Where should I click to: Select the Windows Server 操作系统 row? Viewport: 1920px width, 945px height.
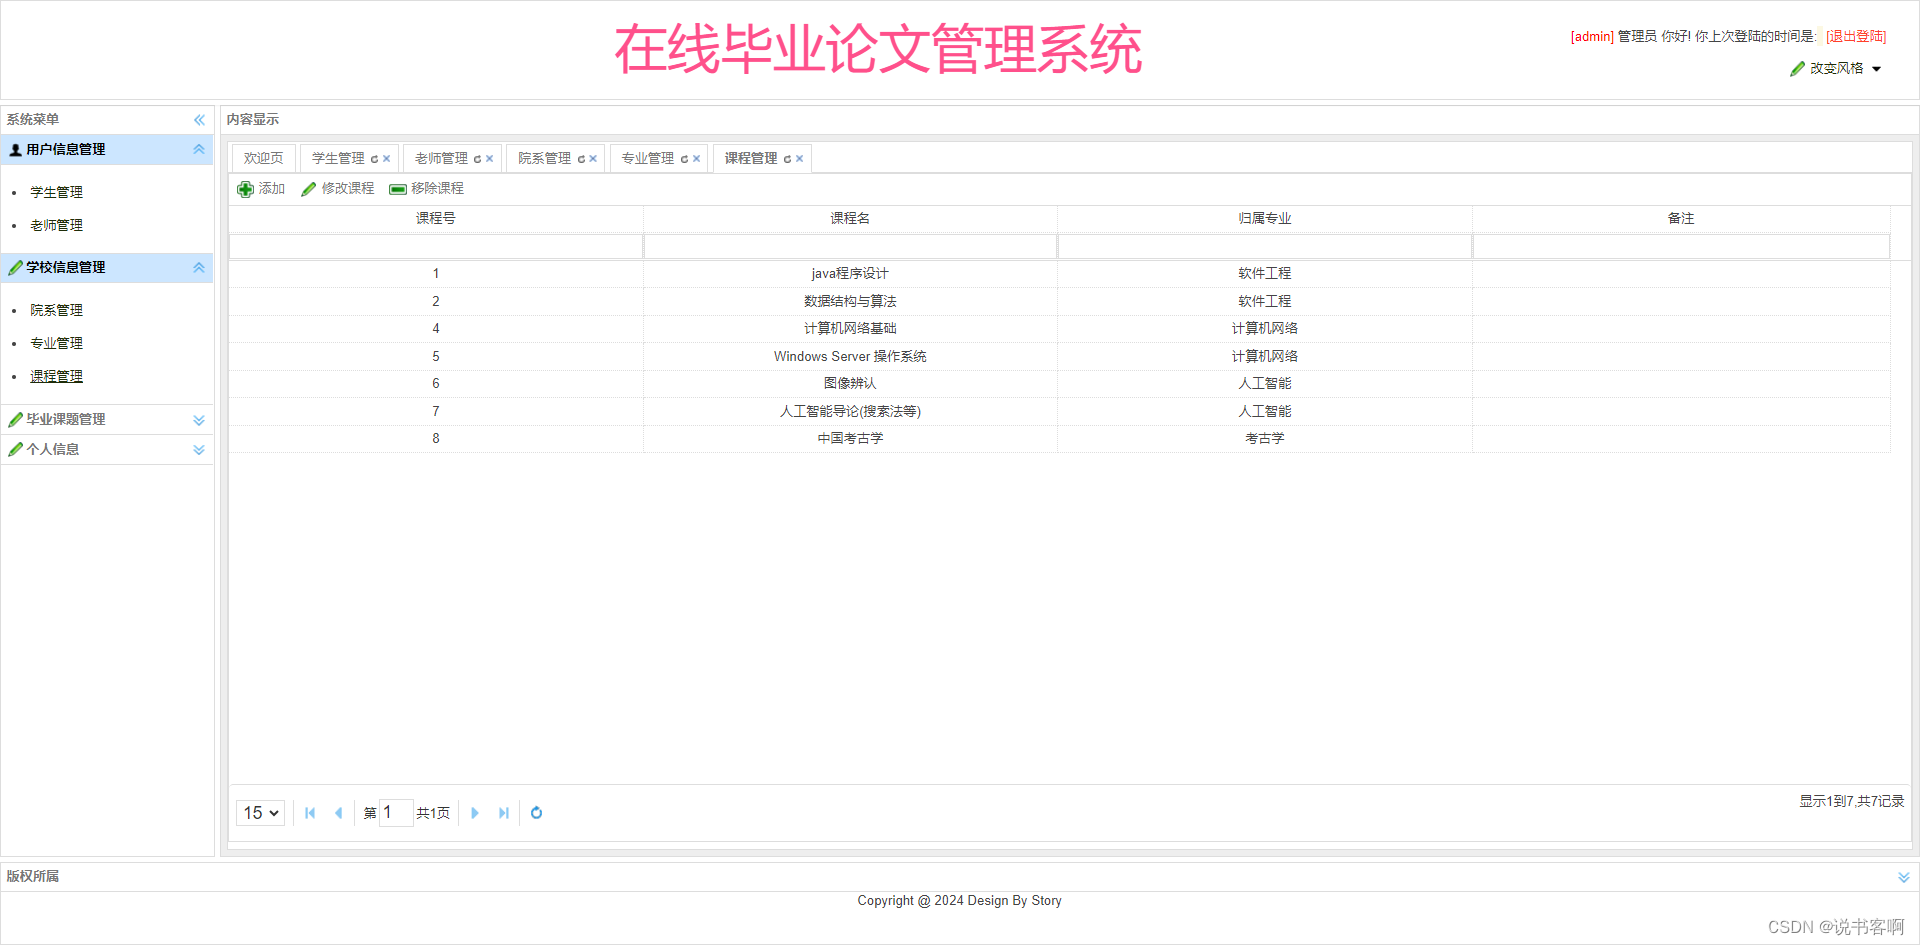[x=1059, y=357]
